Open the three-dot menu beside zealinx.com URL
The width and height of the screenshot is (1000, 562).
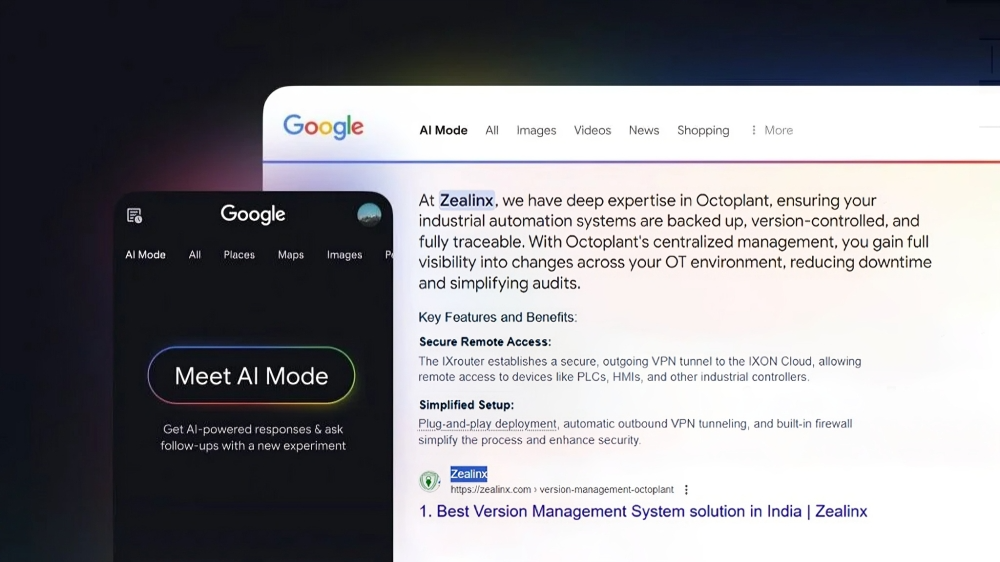[686, 490]
